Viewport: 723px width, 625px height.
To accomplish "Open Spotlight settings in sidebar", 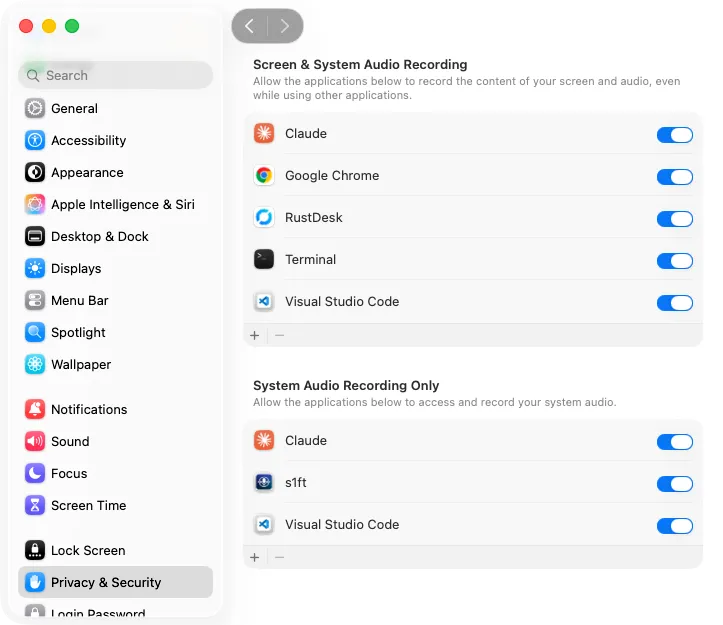I will pos(115,332).
